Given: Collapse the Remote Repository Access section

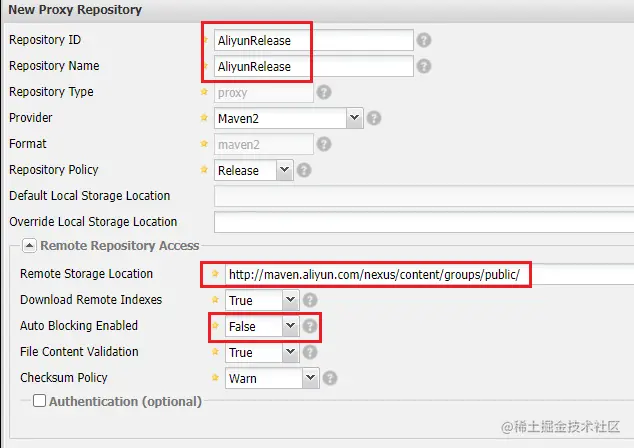Looking at the screenshot, I should pyautogui.click(x=29, y=245).
